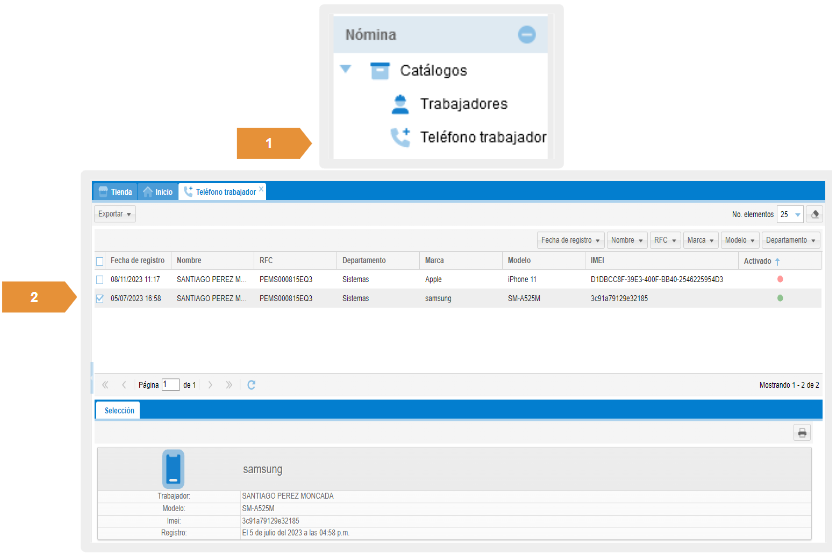Open the No. elementos page size combo
The width and height of the screenshot is (832, 553).
pos(790,214)
